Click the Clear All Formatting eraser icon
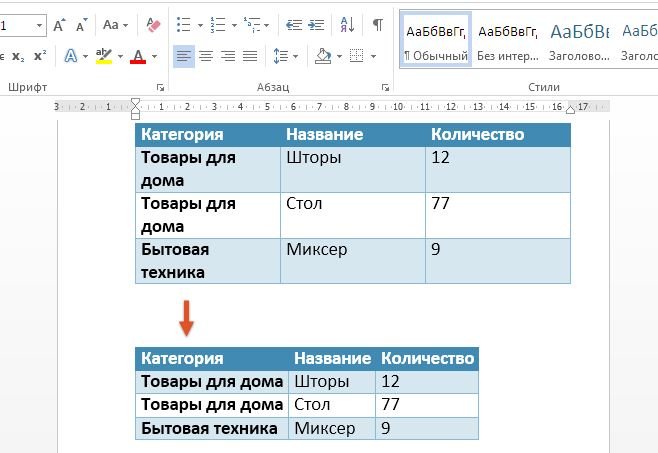The width and height of the screenshot is (658, 453). pos(152,24)
